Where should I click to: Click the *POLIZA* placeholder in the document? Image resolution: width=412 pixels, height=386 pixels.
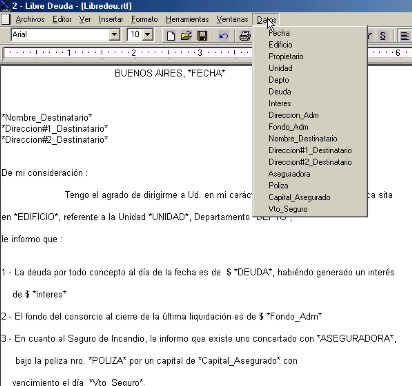[x=108, y=361]
